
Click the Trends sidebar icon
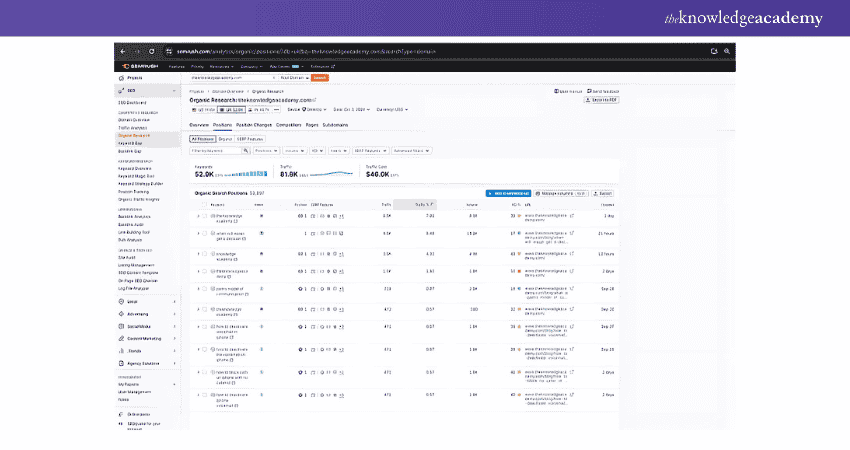pos(123,351)
